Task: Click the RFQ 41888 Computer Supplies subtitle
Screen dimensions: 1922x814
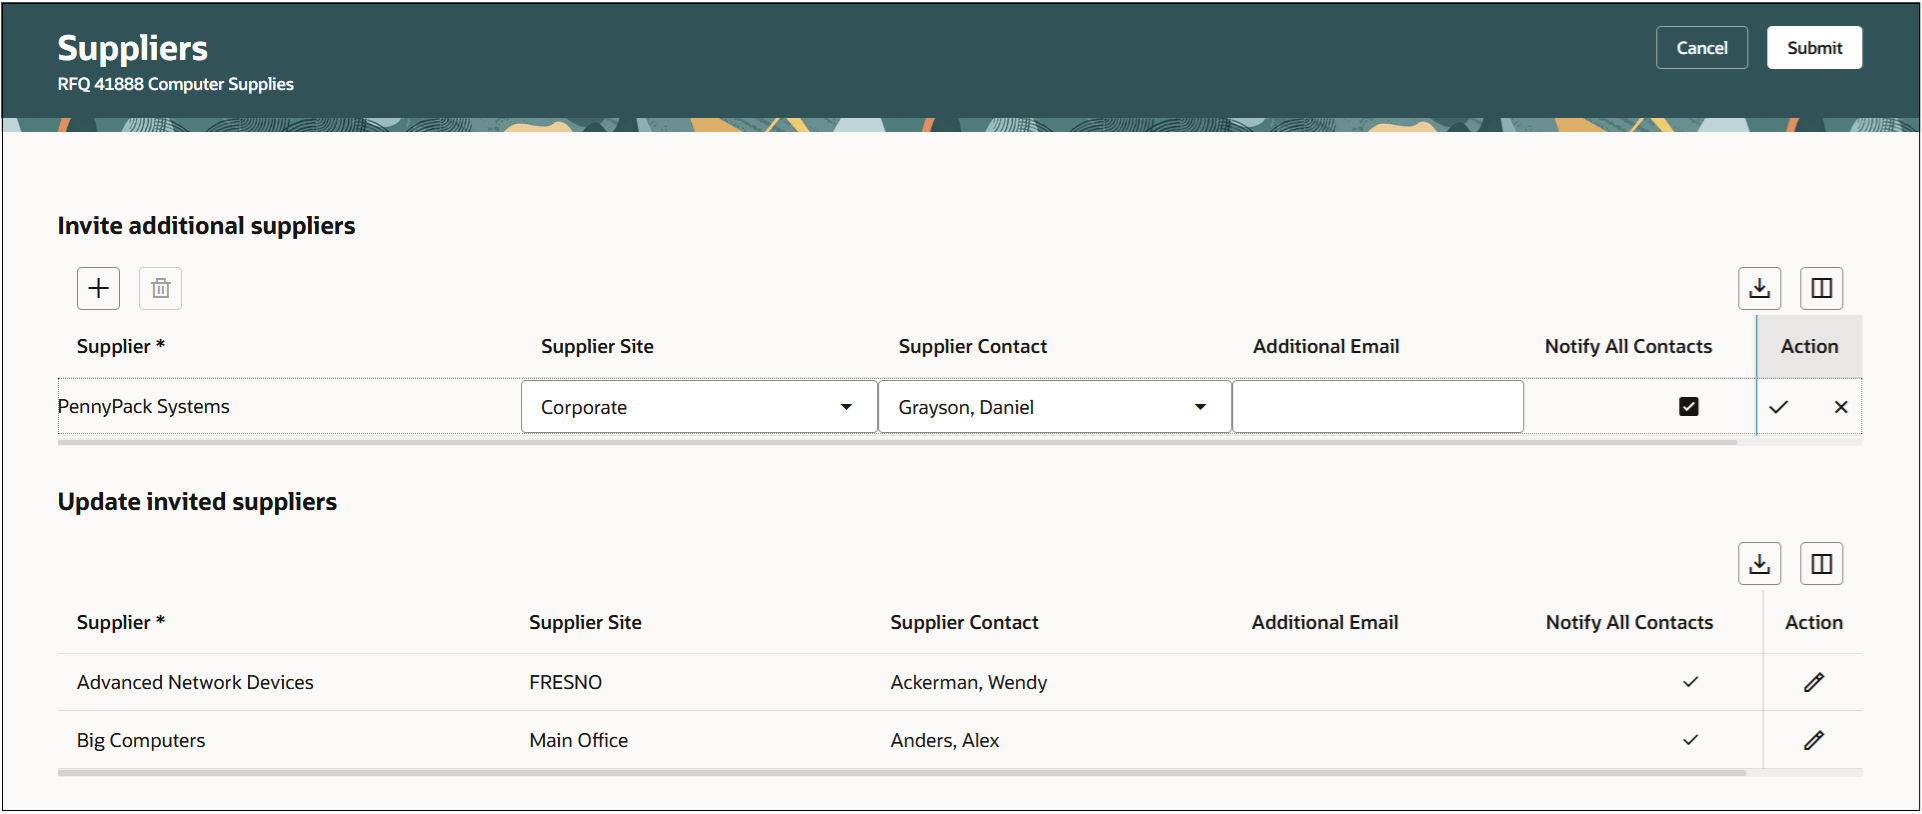Action: [176, 84]
